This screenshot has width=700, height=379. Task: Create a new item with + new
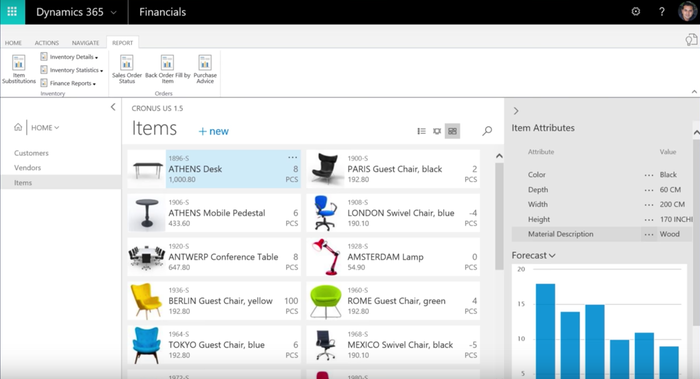point(213,131)
